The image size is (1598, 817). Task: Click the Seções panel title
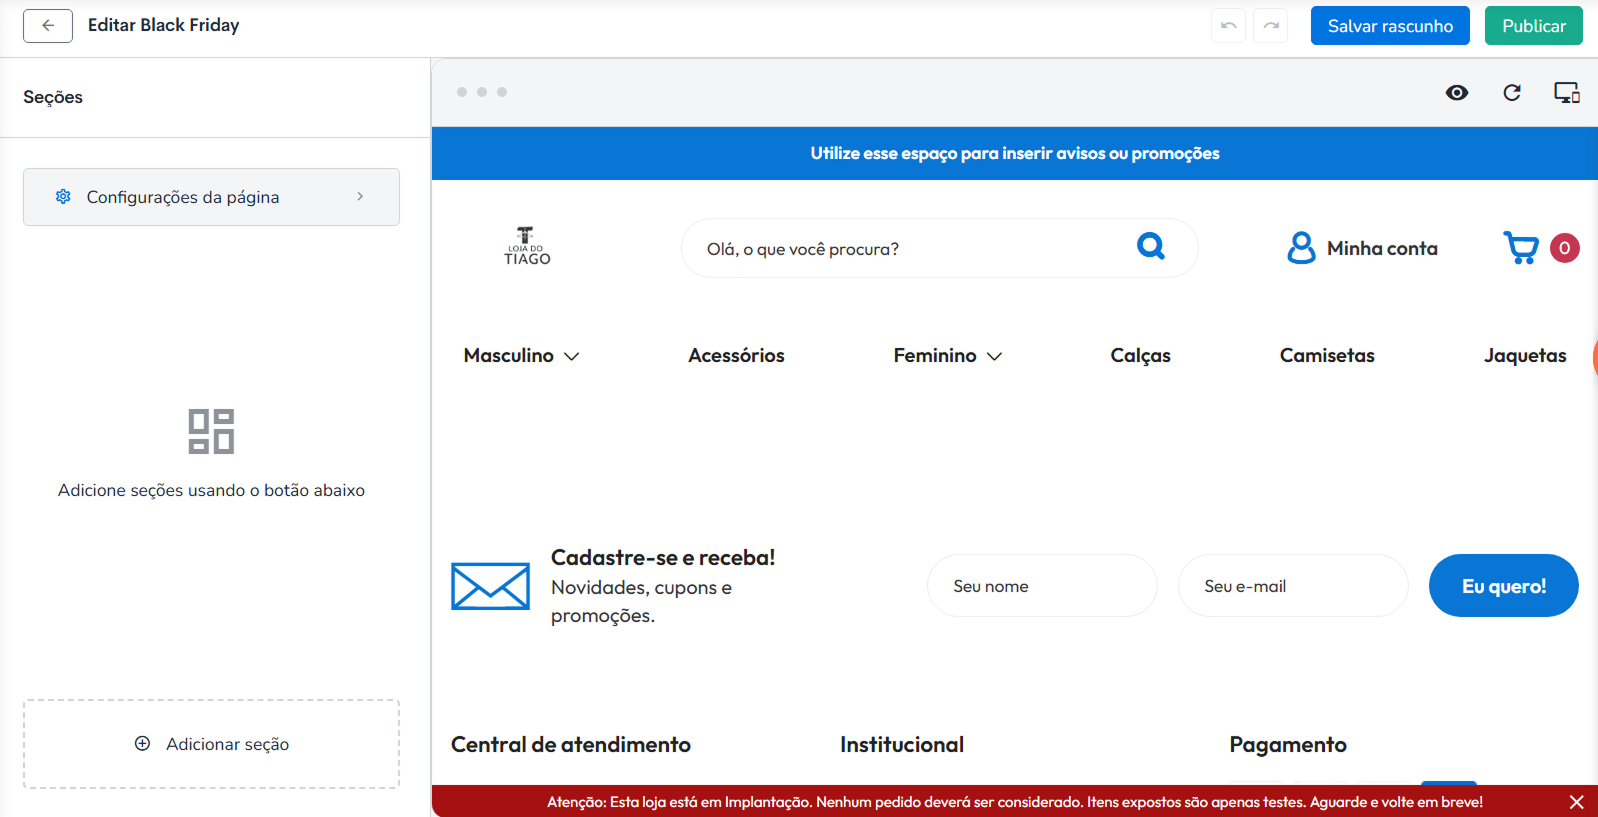53,97
